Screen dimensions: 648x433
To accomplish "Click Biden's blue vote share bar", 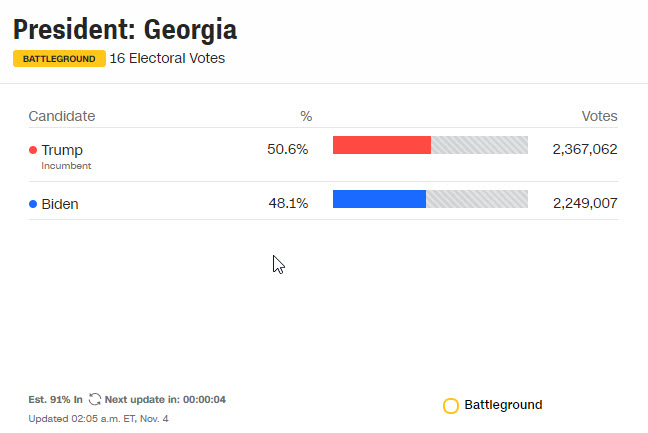I will 379,199.
